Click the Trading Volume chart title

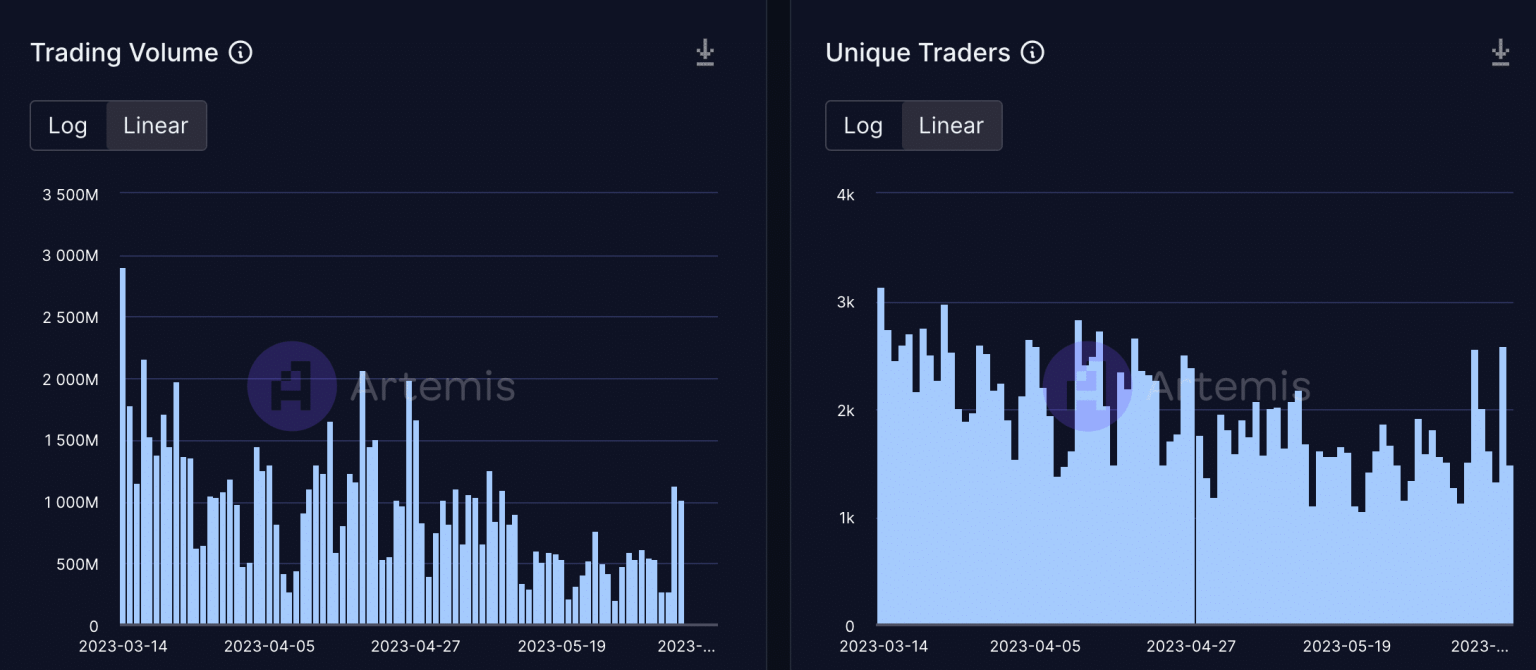(124, 53)
